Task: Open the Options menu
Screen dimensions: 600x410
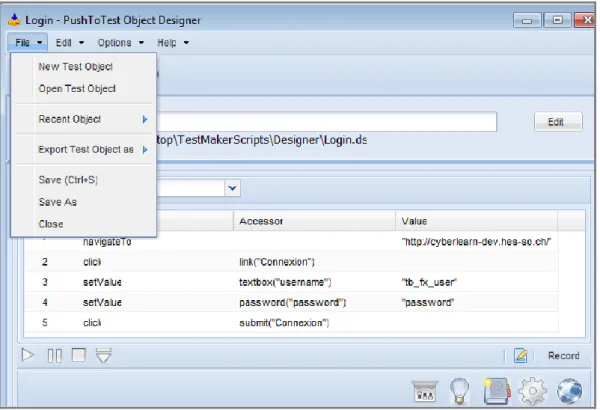Action: (x=120, y=42)
